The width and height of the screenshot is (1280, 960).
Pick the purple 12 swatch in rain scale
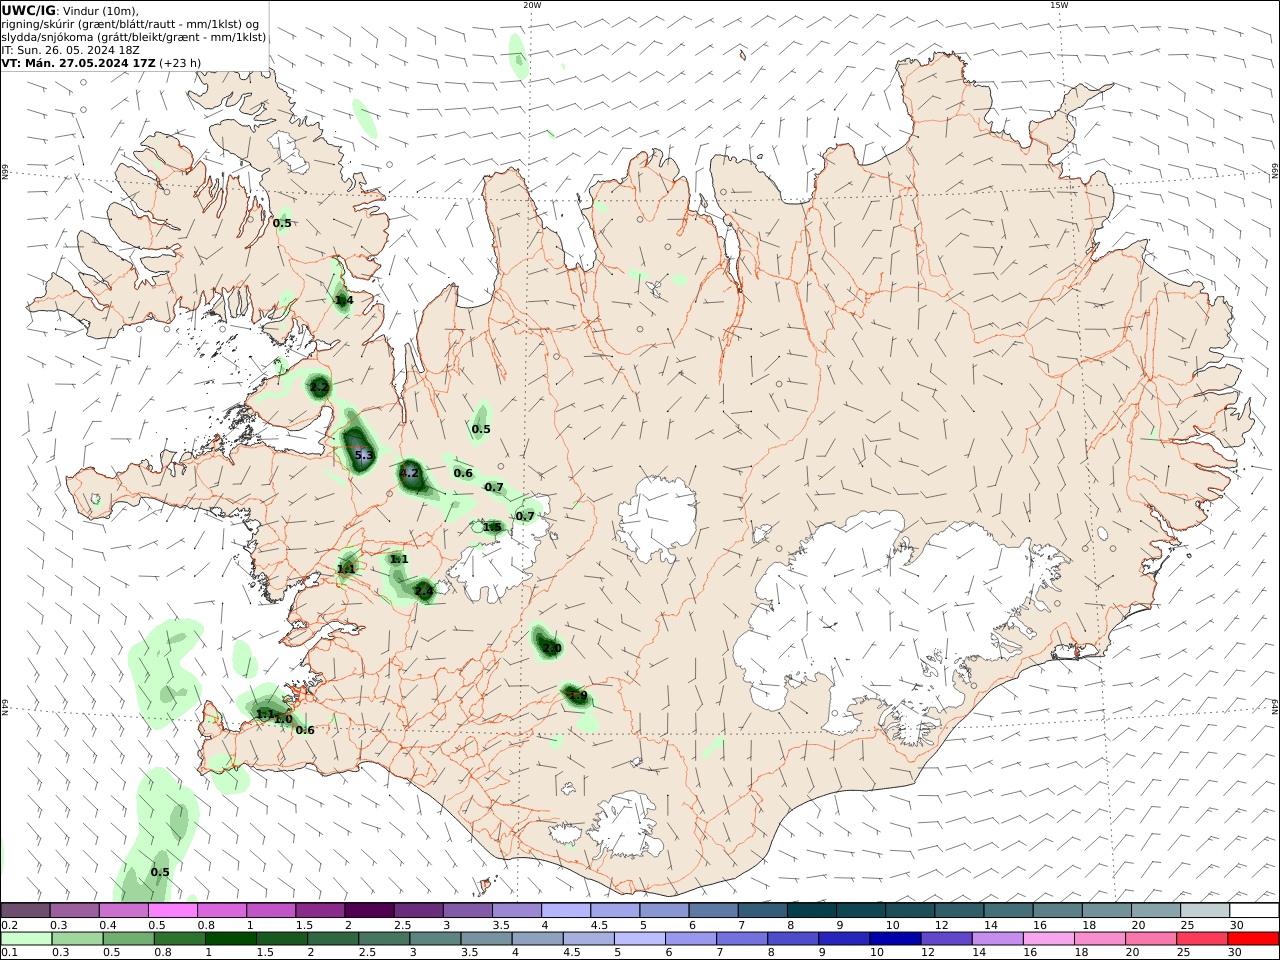point(946,939)
